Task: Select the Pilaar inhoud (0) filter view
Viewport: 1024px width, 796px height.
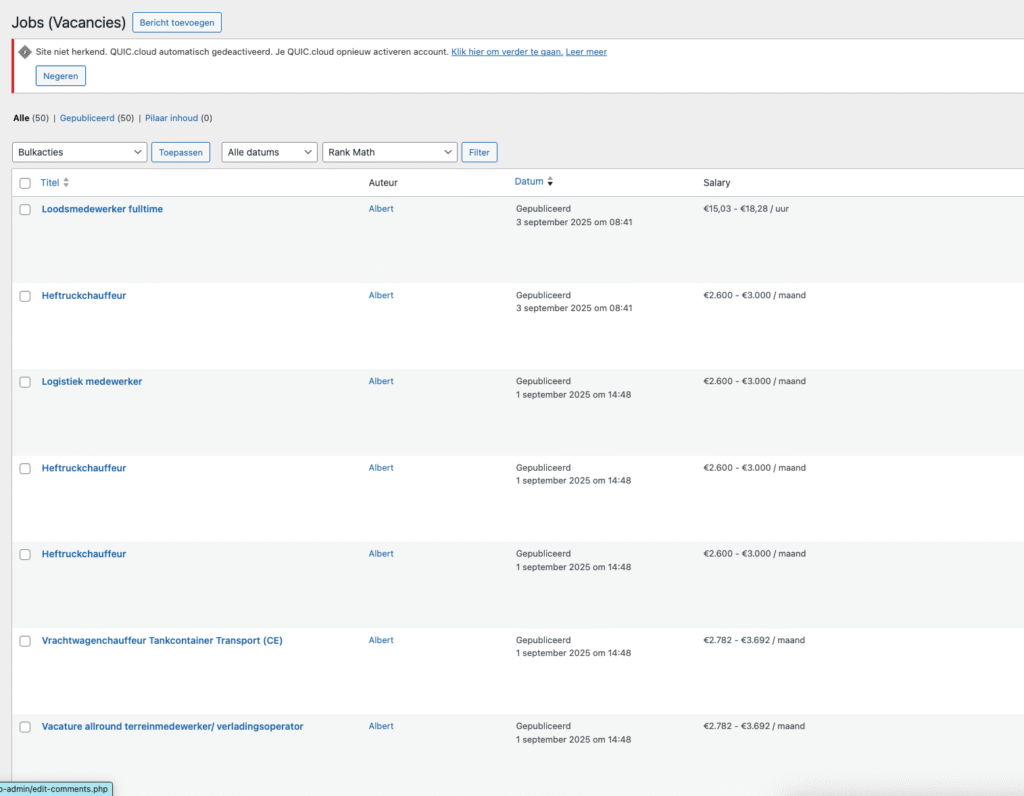Action: pos(178,118)
